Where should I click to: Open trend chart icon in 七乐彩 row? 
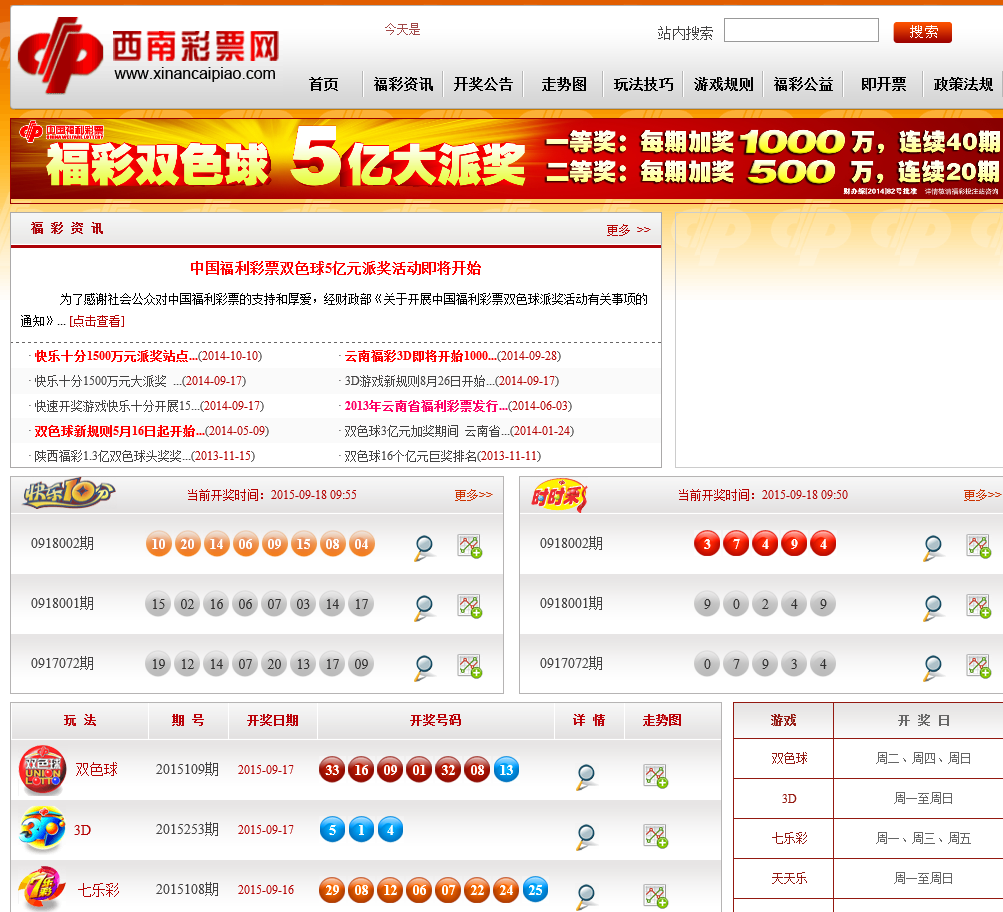pos(656,896)
